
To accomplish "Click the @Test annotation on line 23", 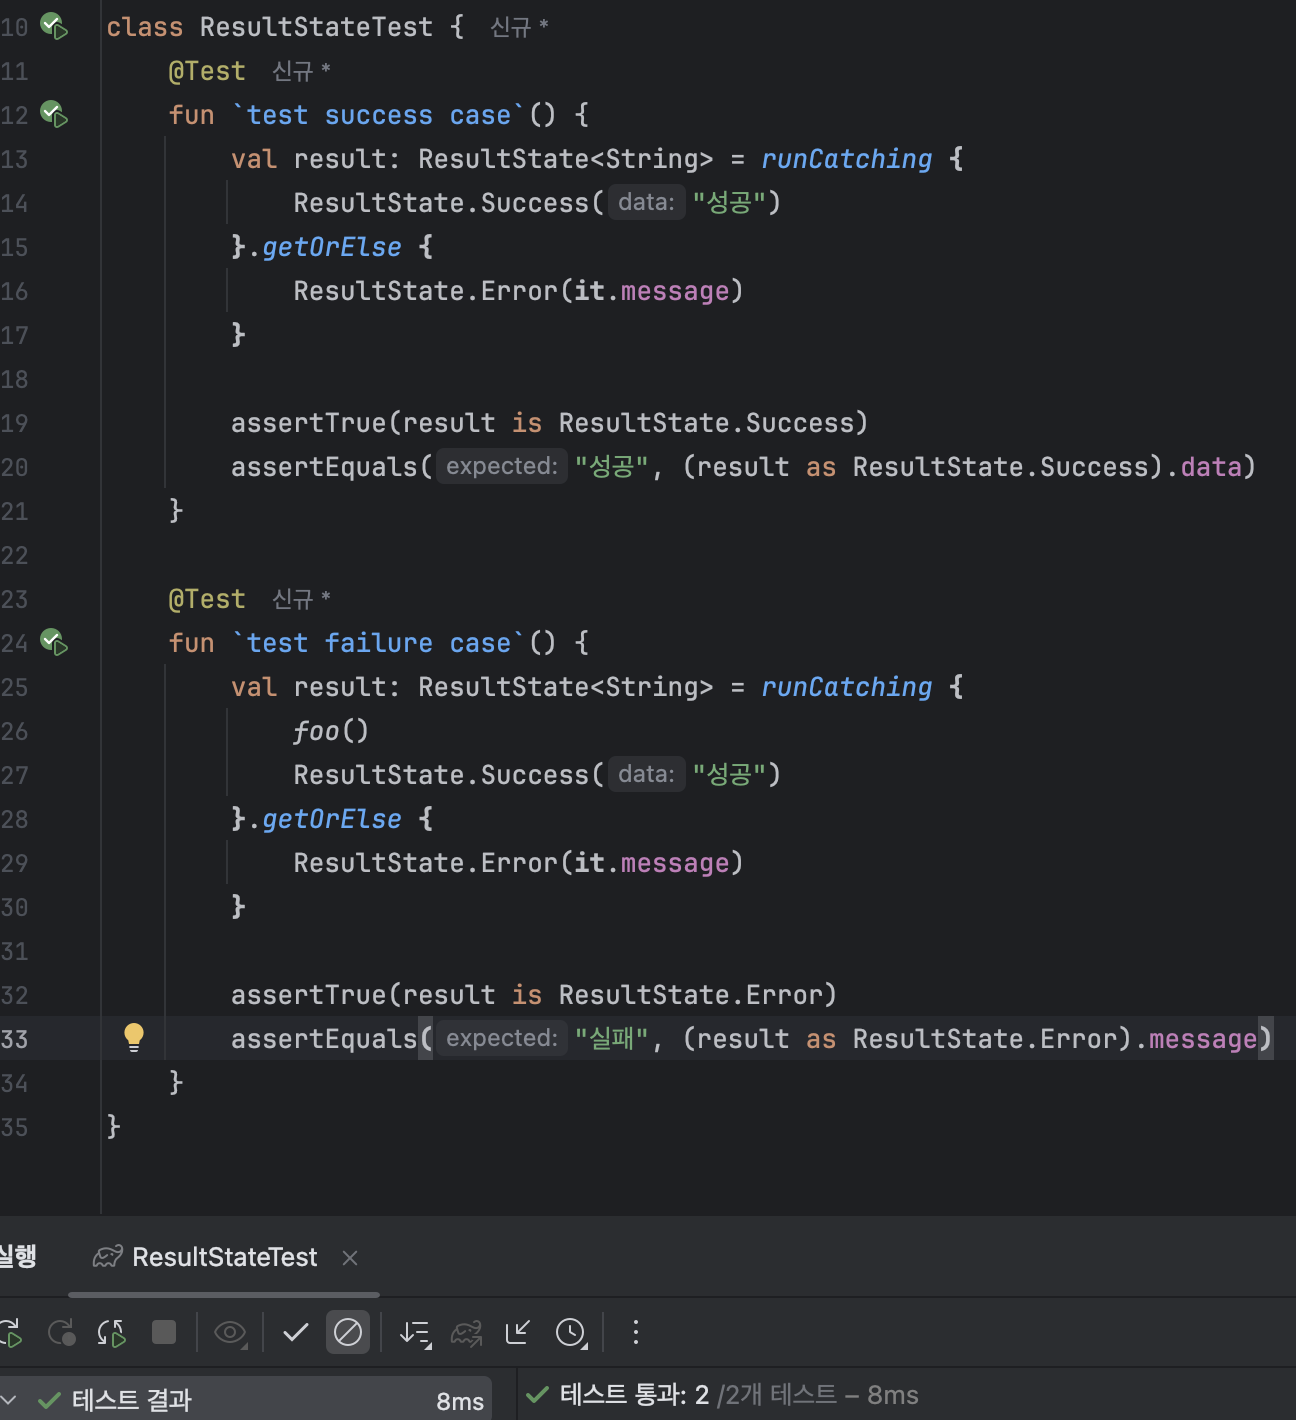I will click(x=207, y=599).
